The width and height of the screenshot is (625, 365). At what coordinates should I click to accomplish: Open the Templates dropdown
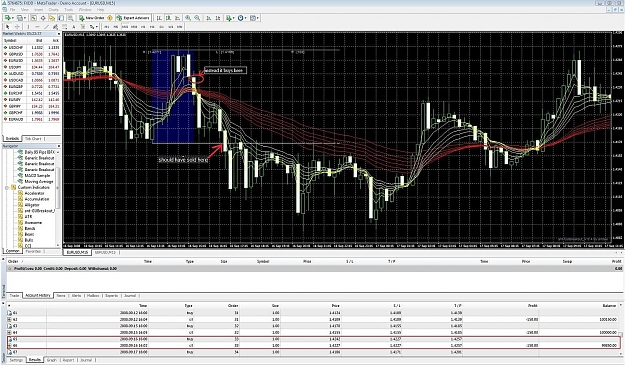point(255,18)
